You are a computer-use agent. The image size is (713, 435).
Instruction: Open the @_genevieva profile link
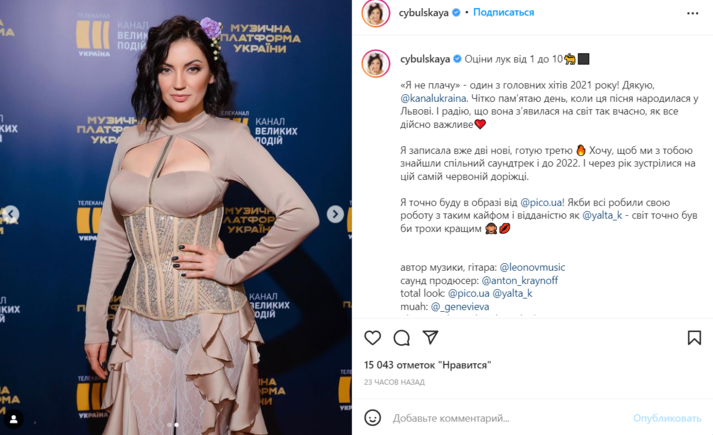(460, 307)
